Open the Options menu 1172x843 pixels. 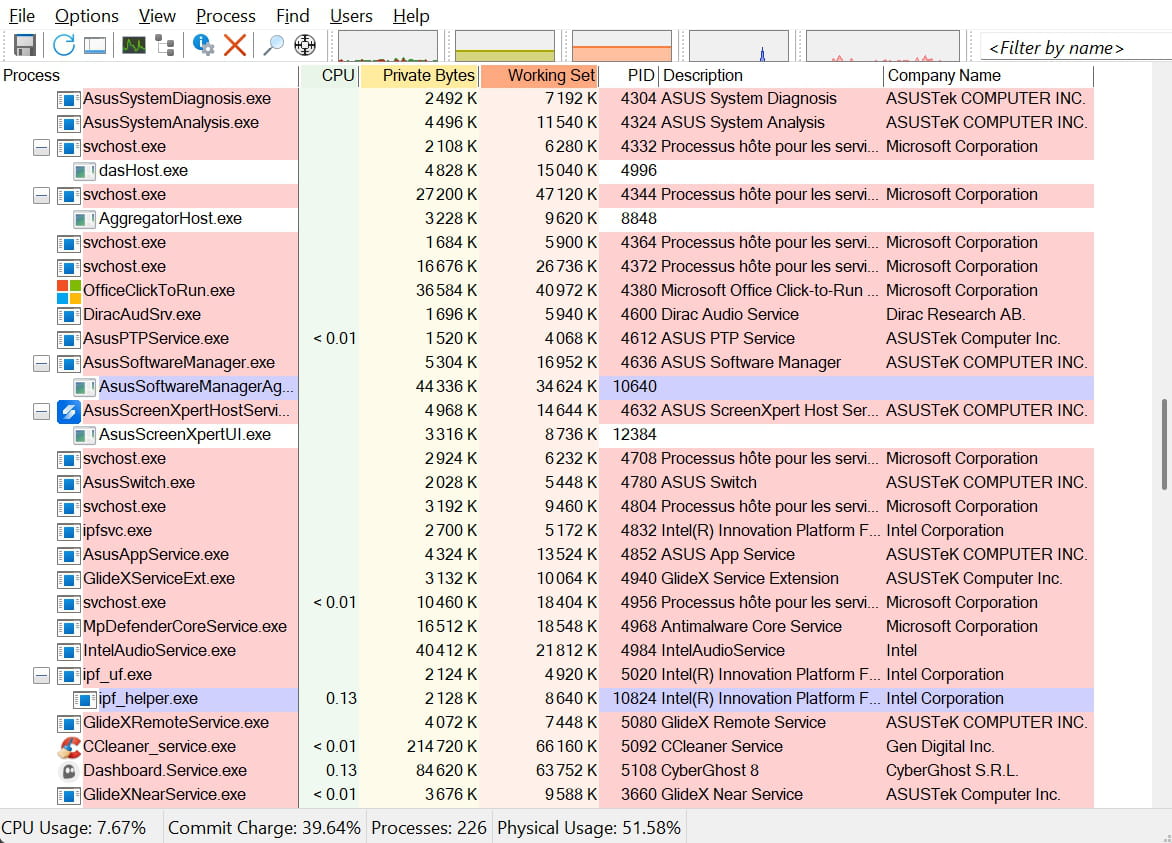pyautogui.click(x=86, y=16)
